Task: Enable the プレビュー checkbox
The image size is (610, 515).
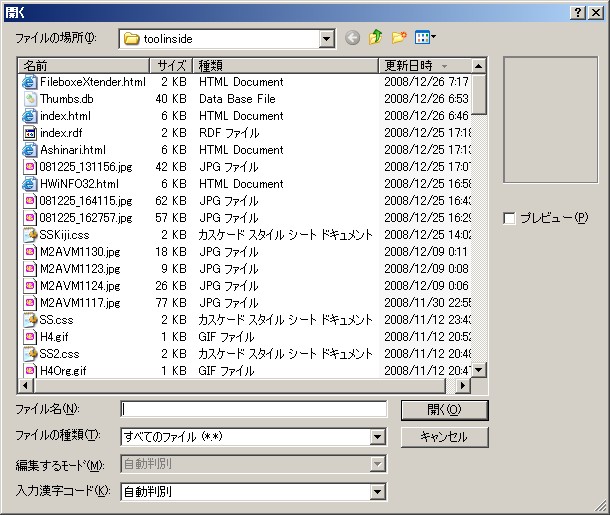Action: point(510,218)
